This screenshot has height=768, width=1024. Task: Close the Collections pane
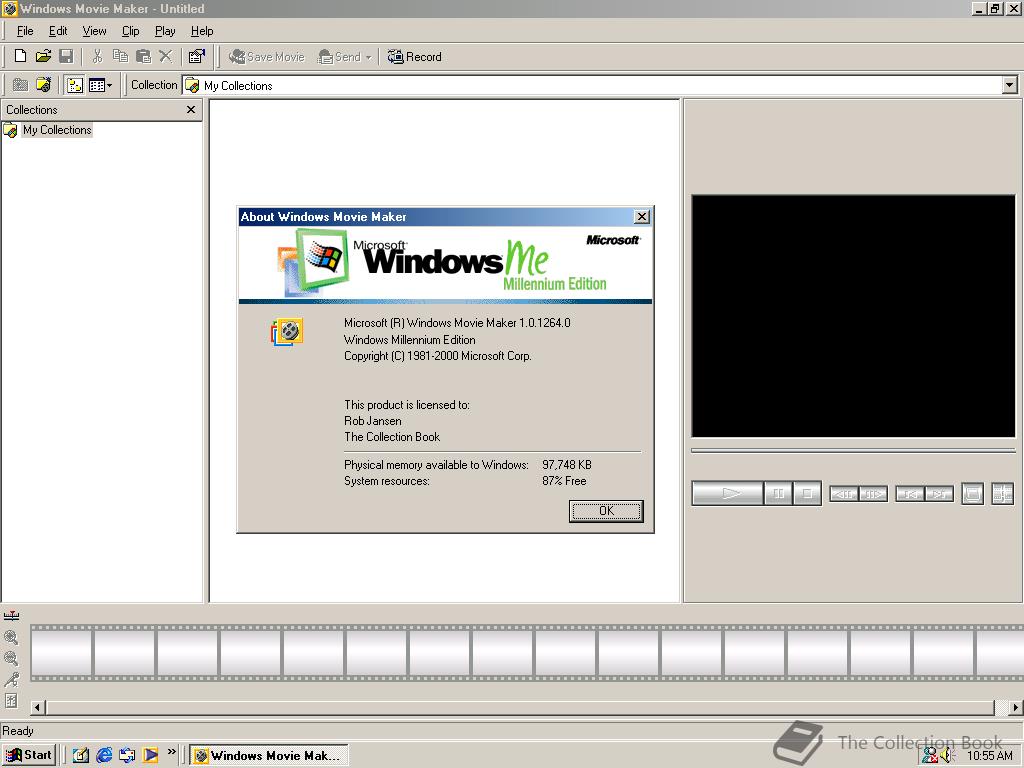(191, 110)
